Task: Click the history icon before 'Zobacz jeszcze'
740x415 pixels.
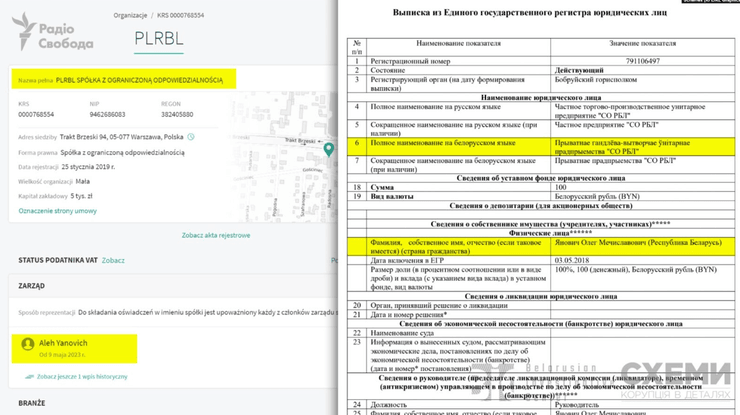Action: (x=29, y=377)
